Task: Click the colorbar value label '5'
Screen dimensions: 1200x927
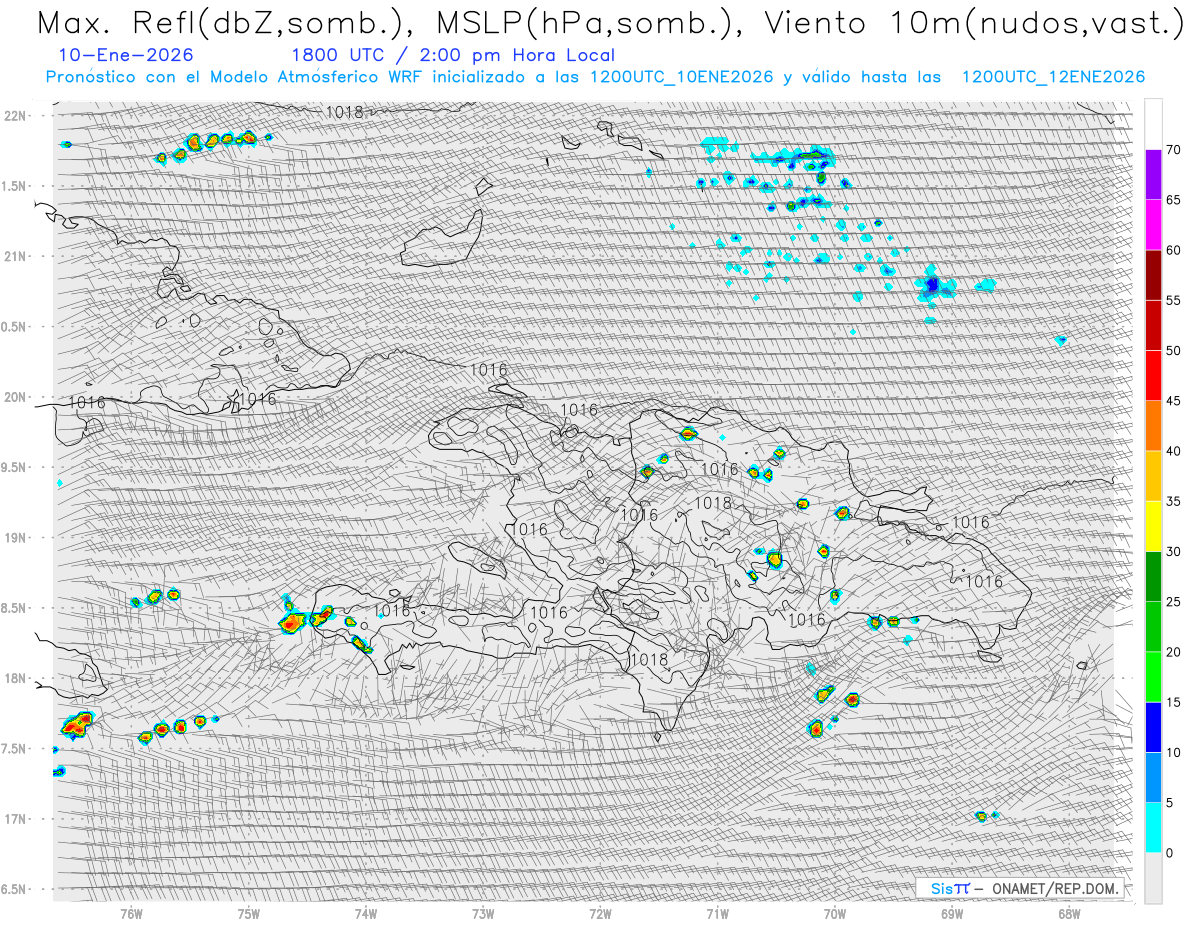Action: [1169, 803]
